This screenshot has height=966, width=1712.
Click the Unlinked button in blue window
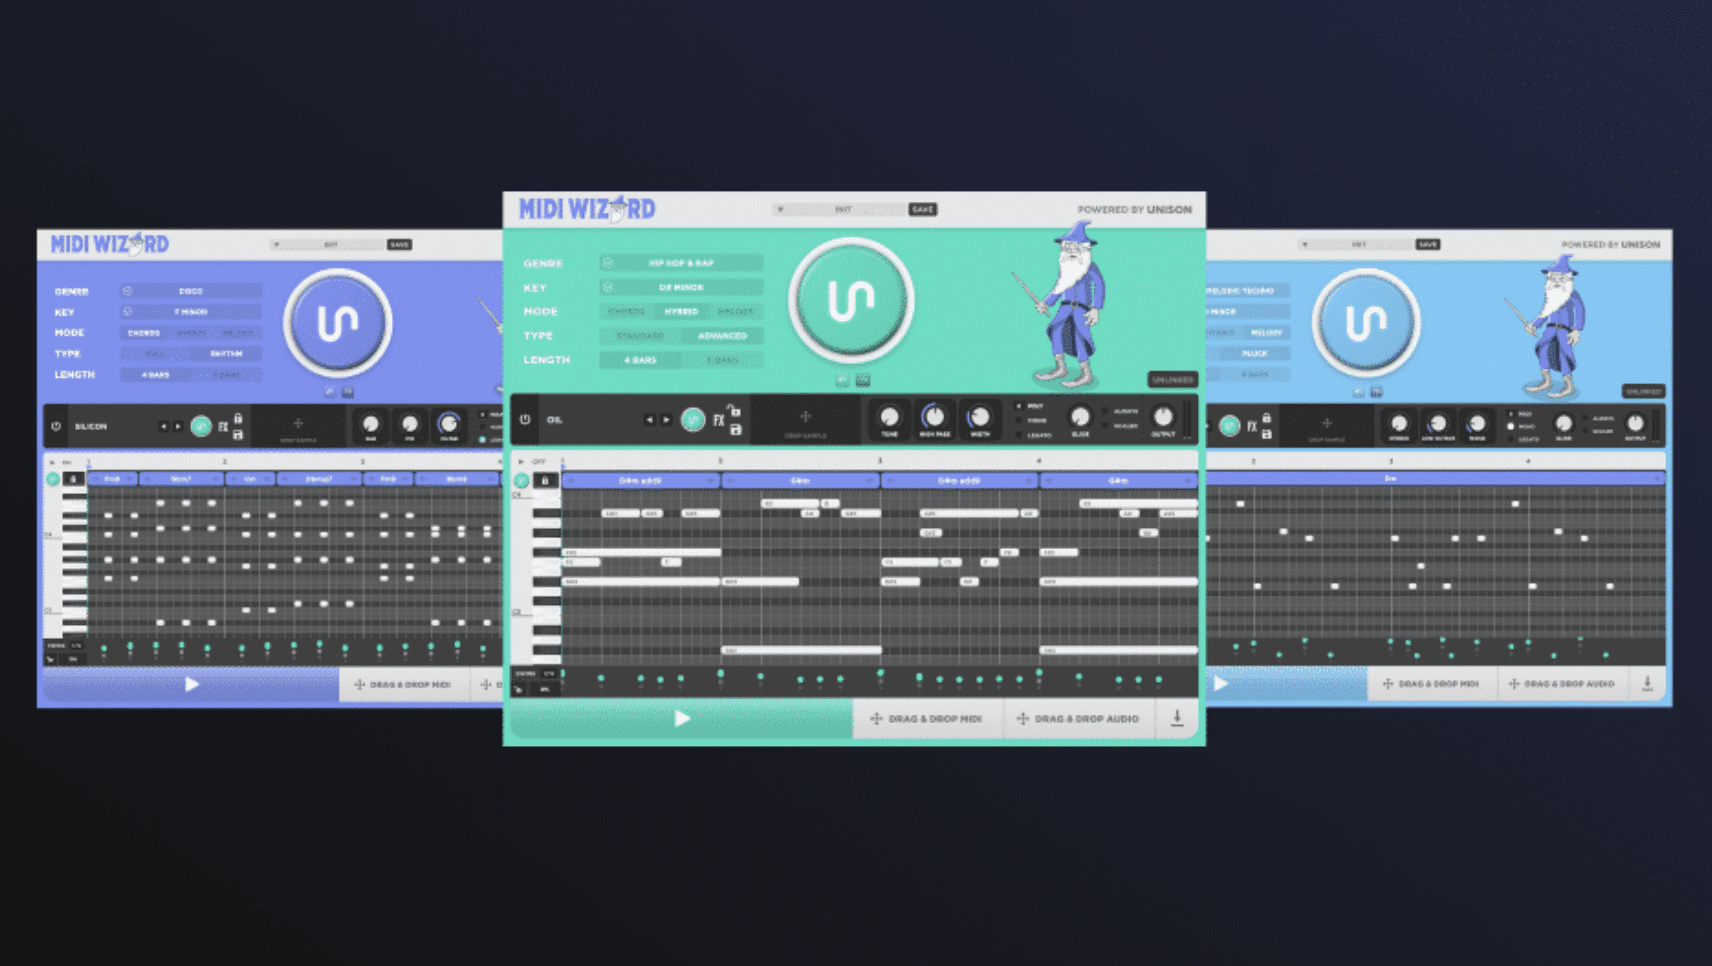[1643, 391]
